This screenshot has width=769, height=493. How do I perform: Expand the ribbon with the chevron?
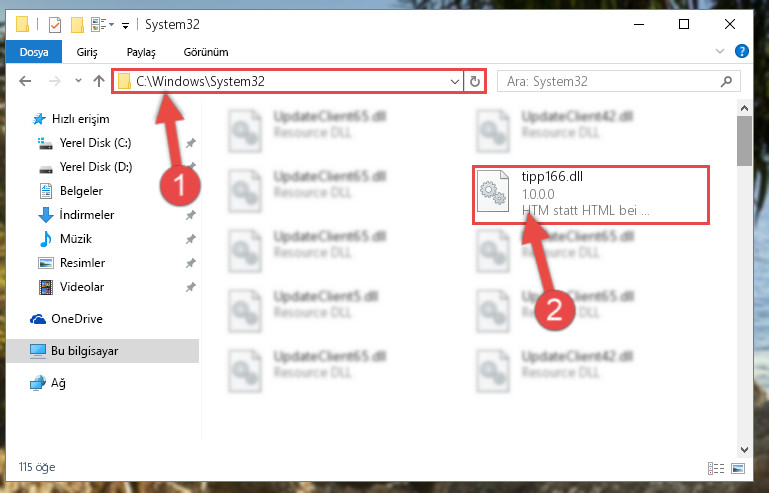(x=719, y=51)
